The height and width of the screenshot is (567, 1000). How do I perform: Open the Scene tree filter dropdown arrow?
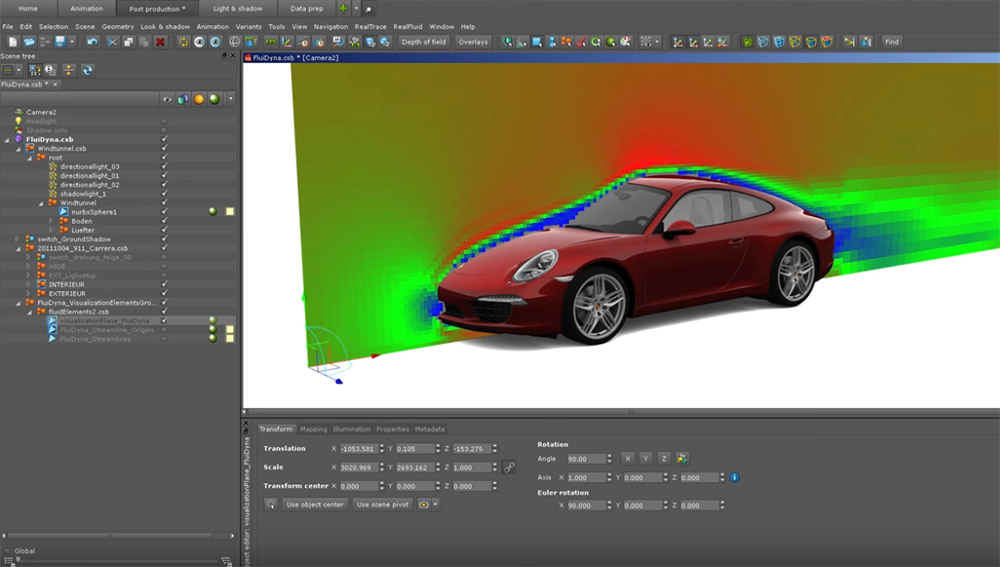231,99
